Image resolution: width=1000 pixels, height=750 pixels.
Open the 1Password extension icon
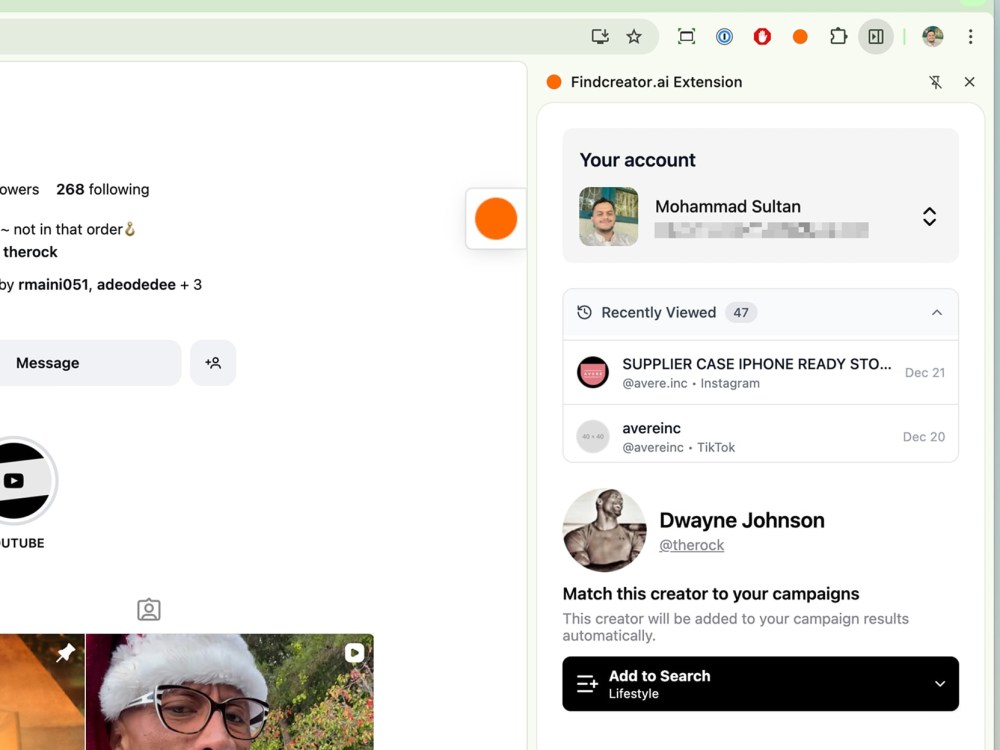[724, 36]
